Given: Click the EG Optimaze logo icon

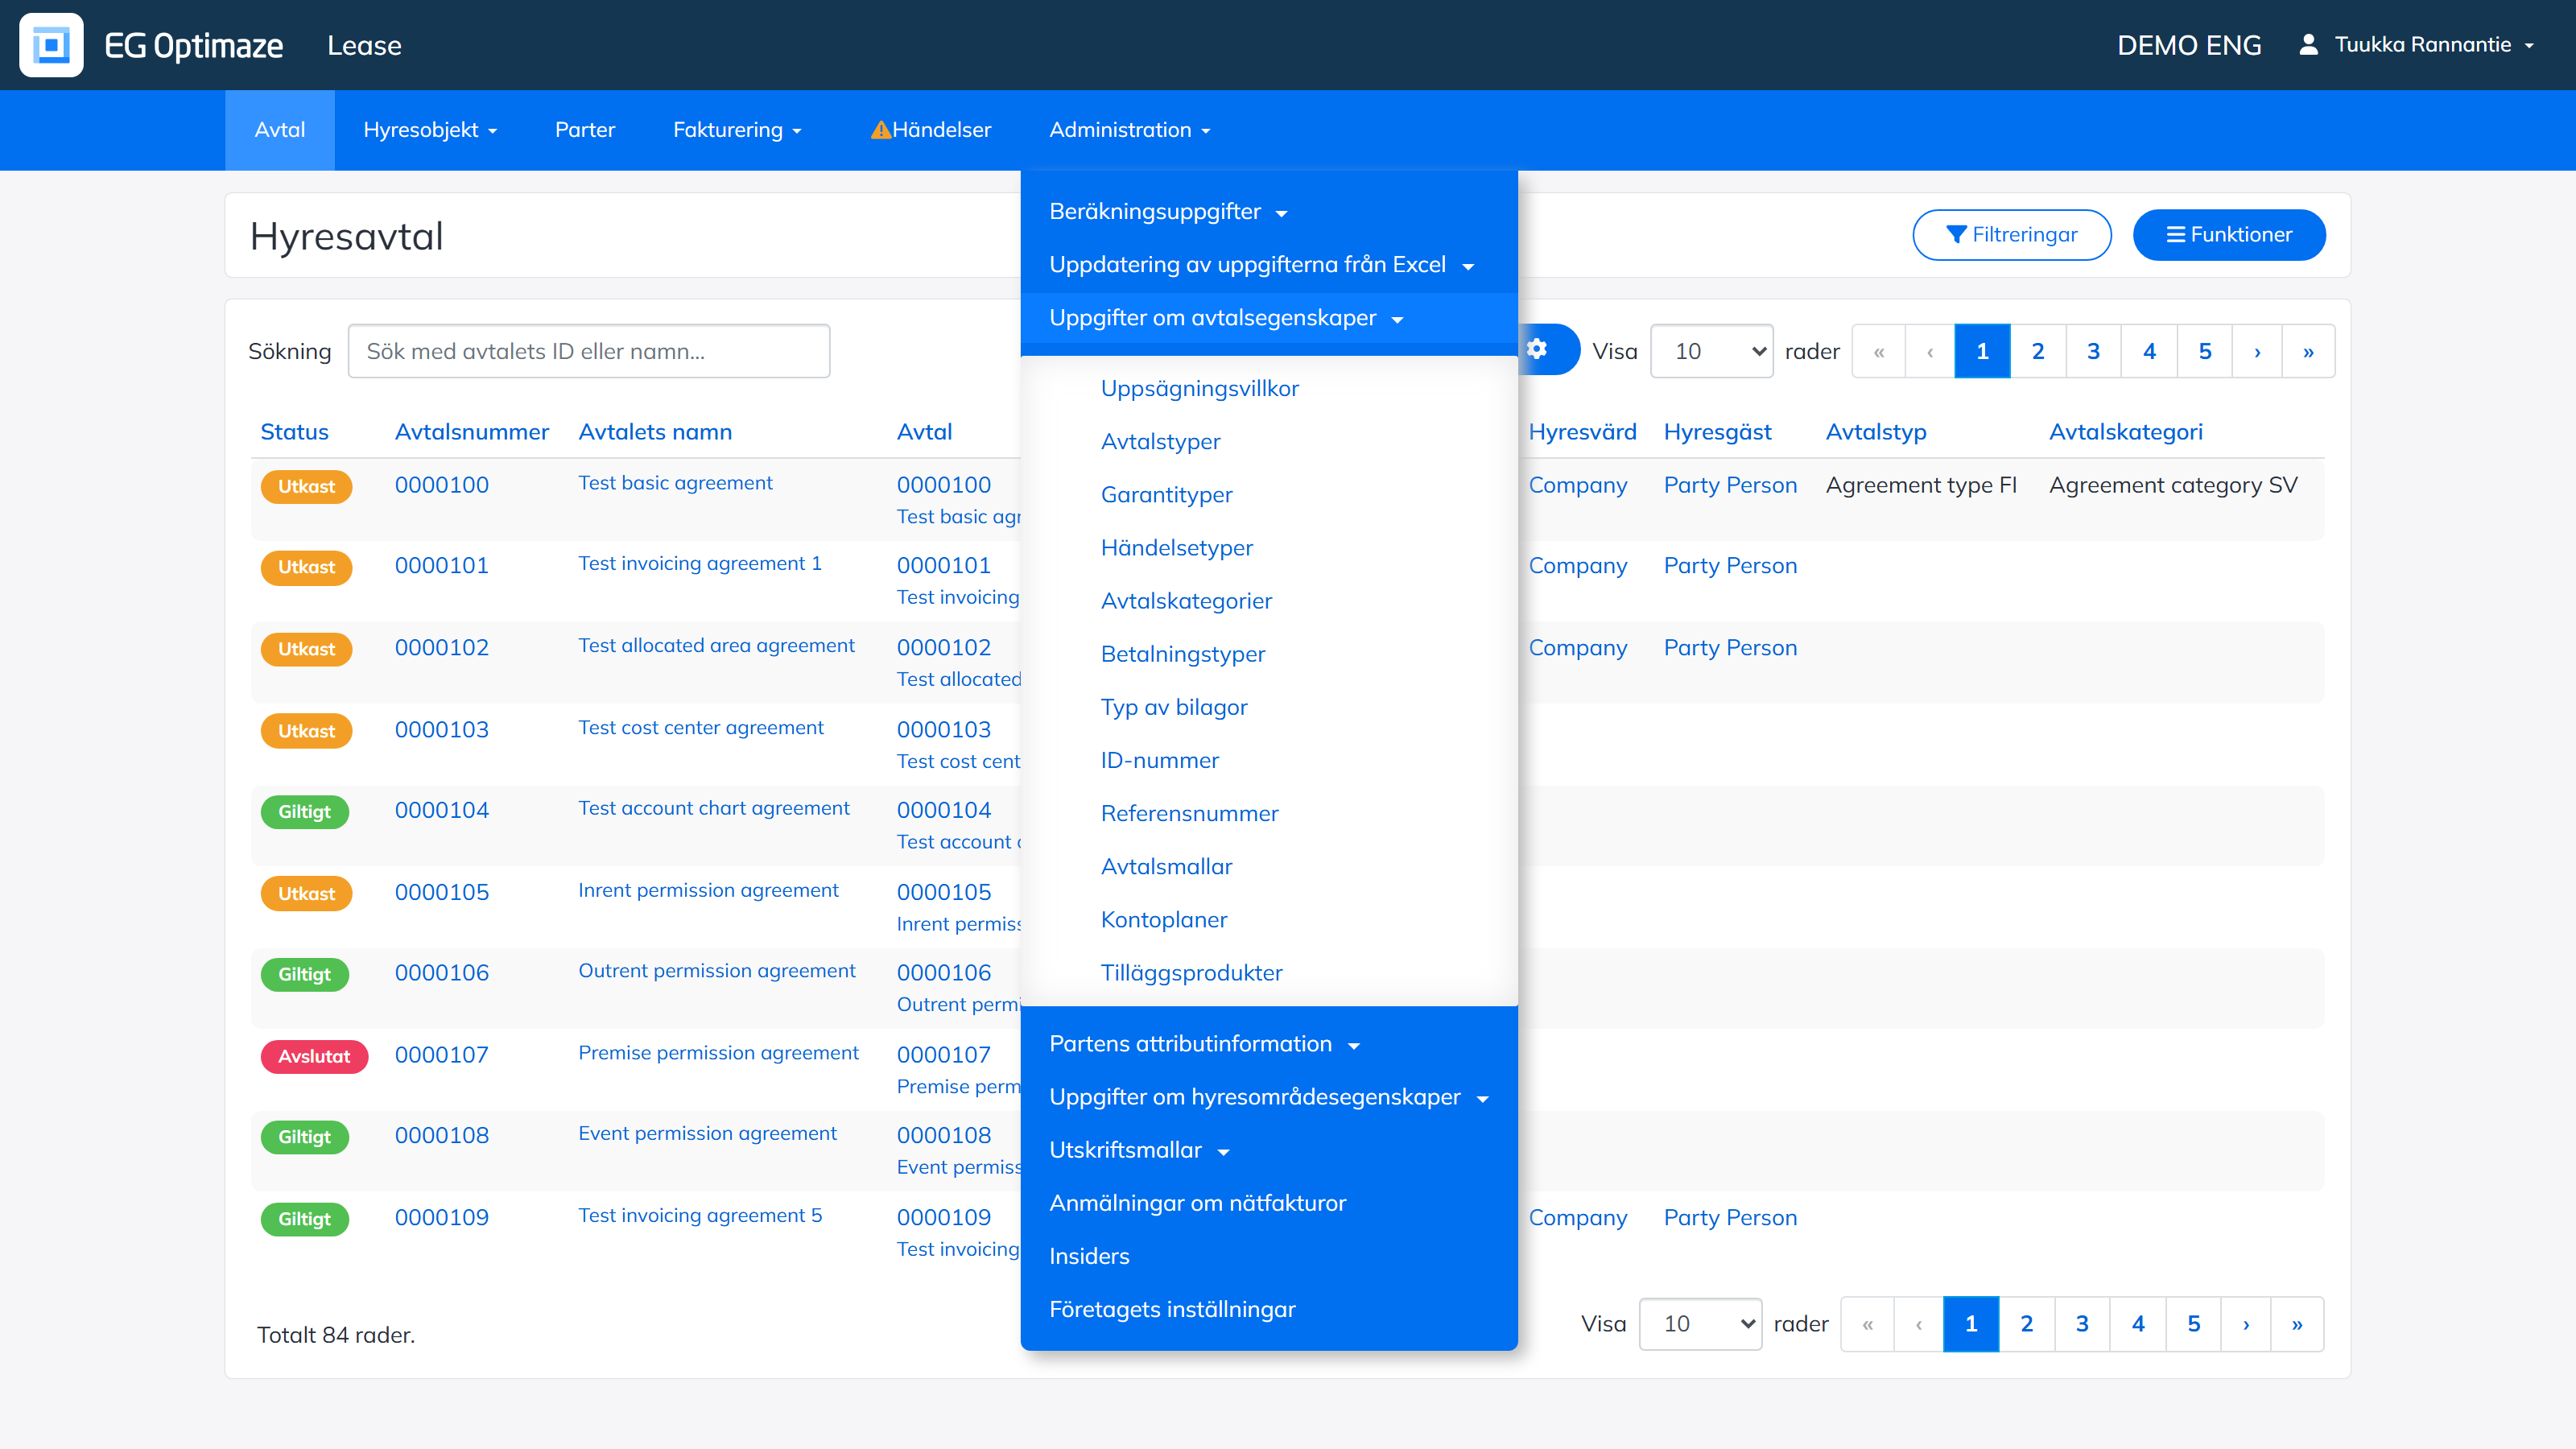Looking at the screenshot, I should (51, 45).
